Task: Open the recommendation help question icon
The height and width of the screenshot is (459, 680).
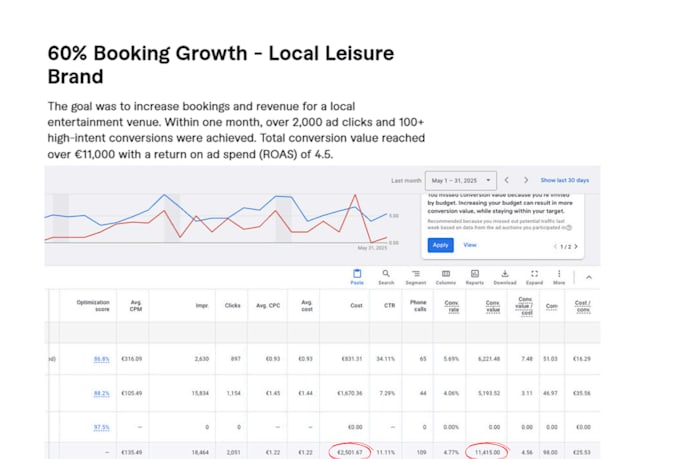Action: click(569, 227)
